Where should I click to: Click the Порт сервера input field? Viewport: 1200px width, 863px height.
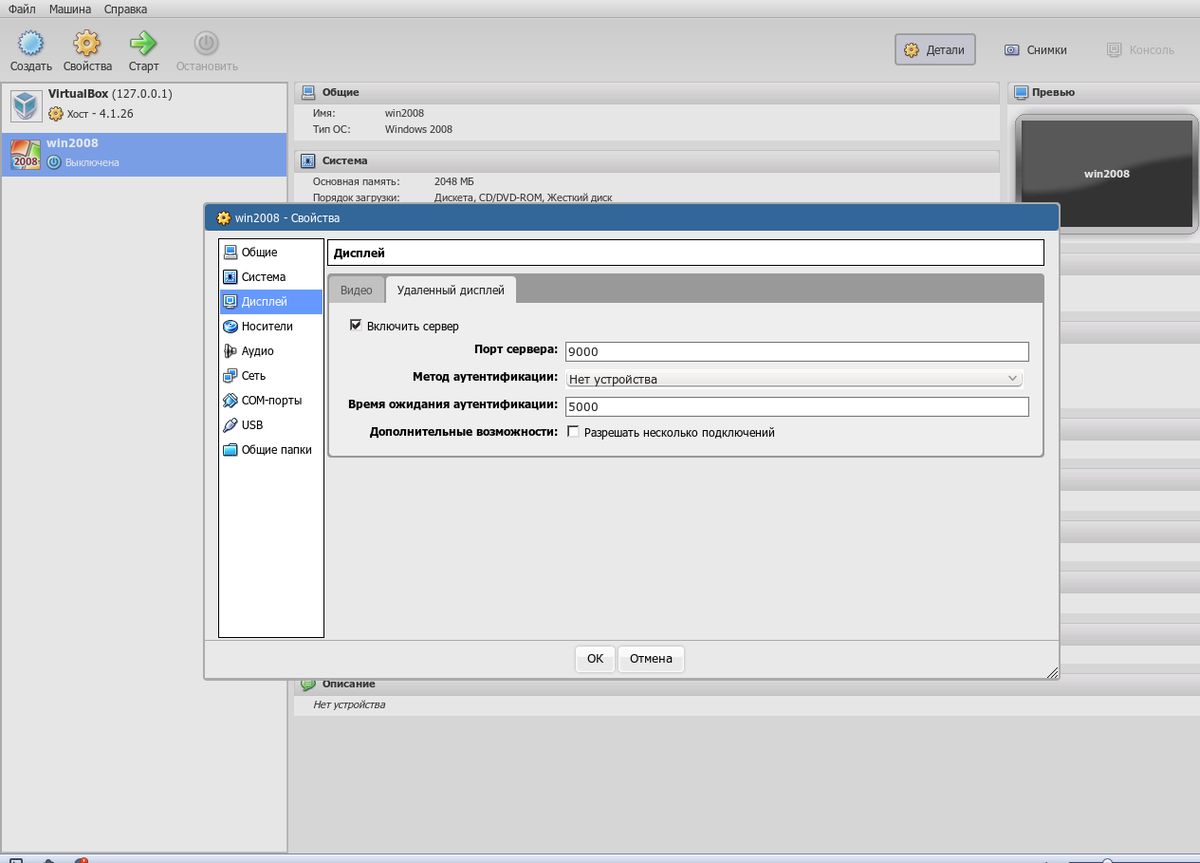797,351
